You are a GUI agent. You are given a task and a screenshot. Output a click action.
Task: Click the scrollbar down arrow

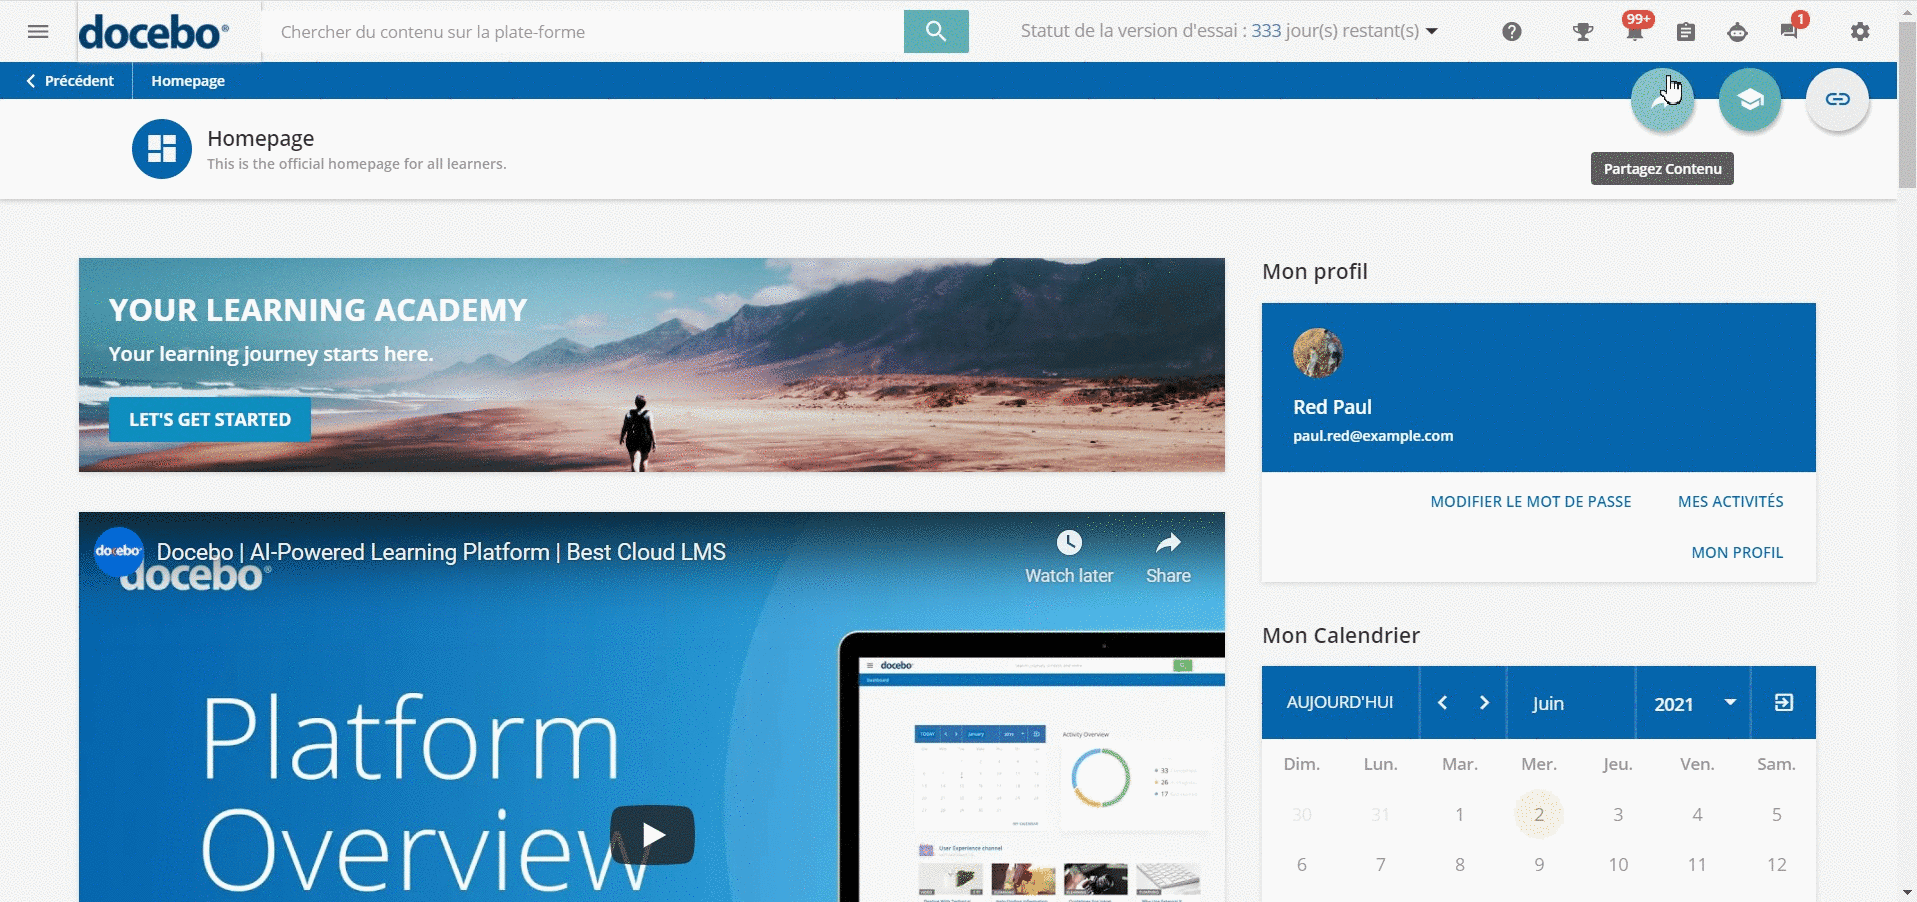click(x=1907, y=892)
